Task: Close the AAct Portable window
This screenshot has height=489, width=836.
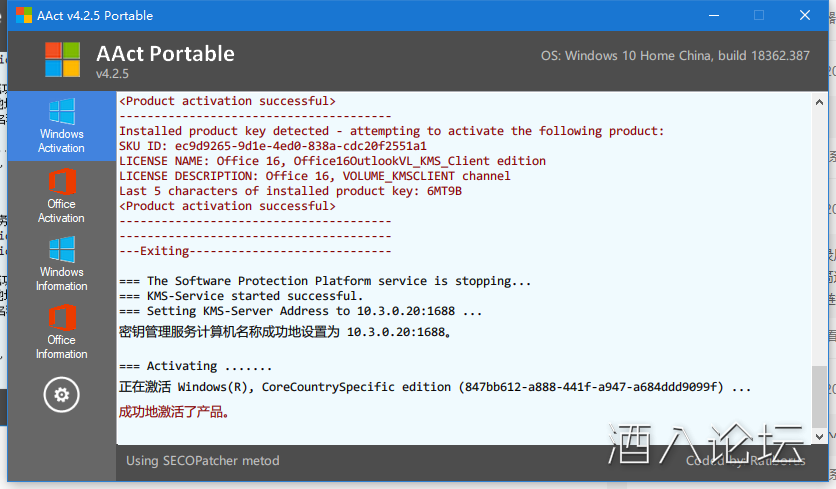Action: [x=805, y=16]
